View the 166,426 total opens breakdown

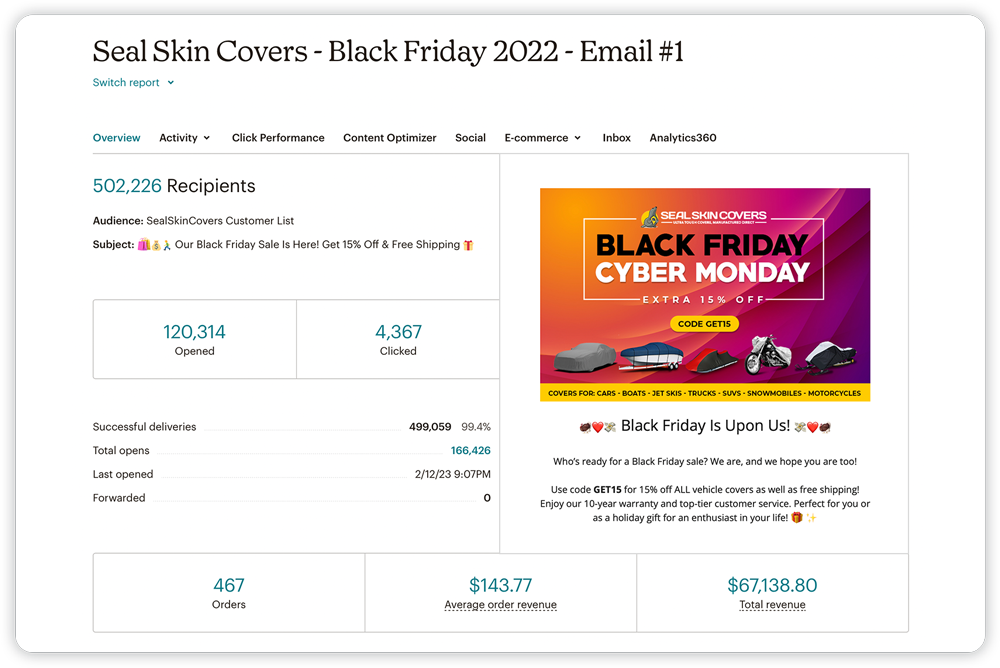(x=470, y=450)
